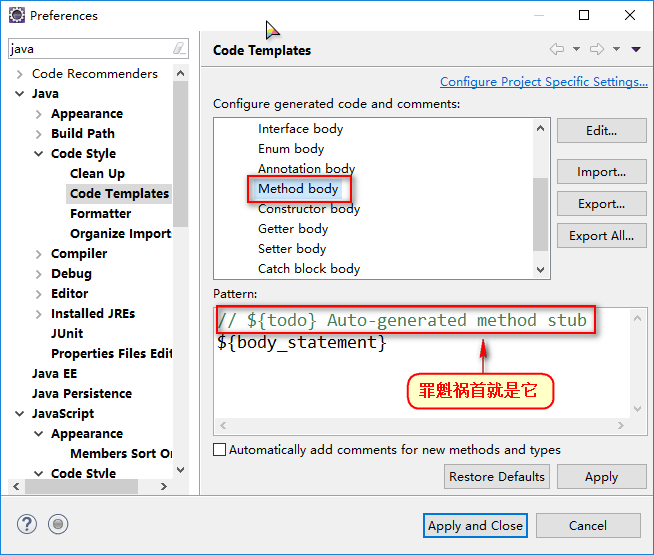The image size is (654, 555).
Task: Click preference tree scroll up arrow
Action: tap(180, 73)
